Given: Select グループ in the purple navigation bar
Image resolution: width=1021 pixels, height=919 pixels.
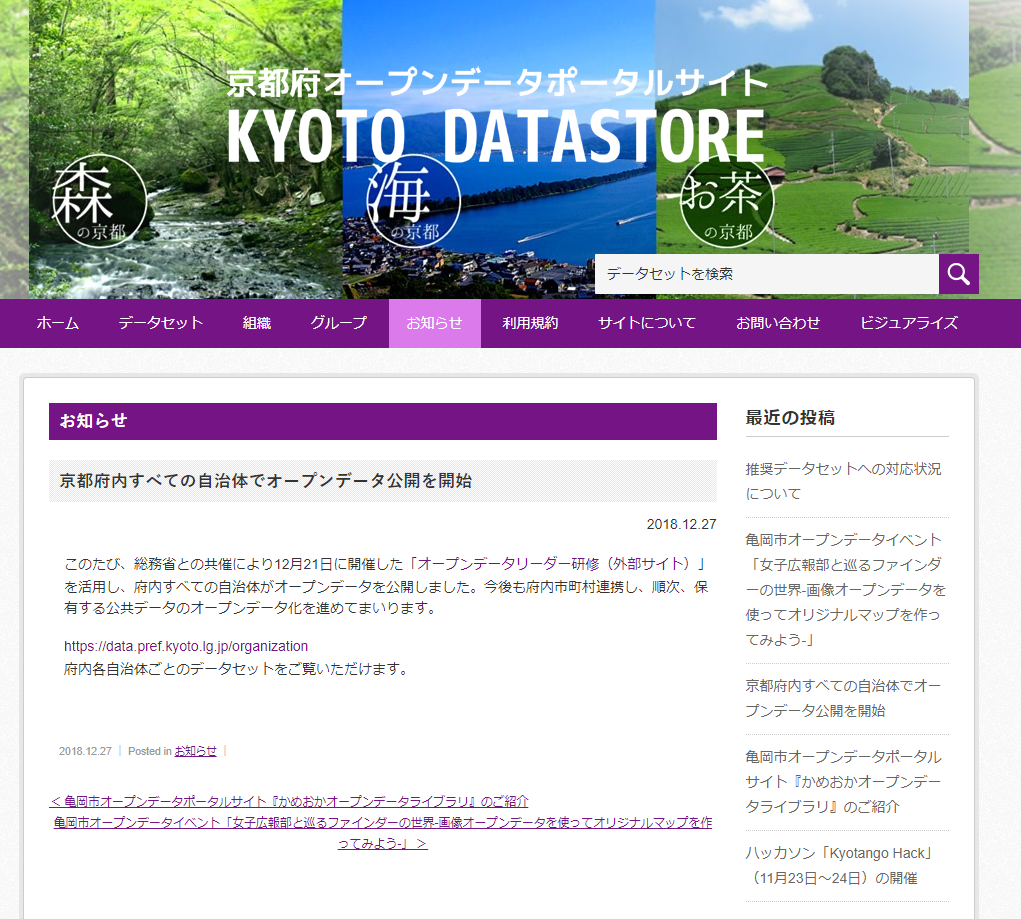Looking at the screenshot, I should (x=339, y=323).
